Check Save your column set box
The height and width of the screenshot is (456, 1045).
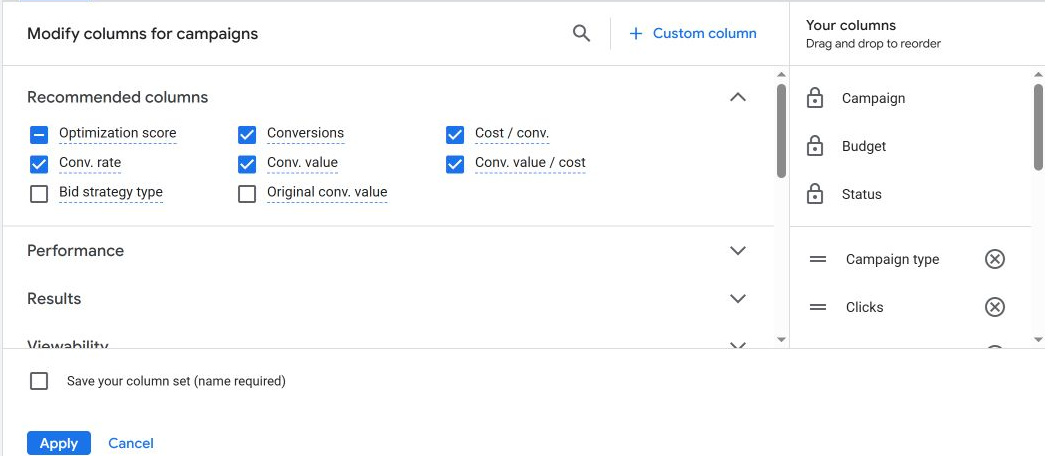click(39, 381)
